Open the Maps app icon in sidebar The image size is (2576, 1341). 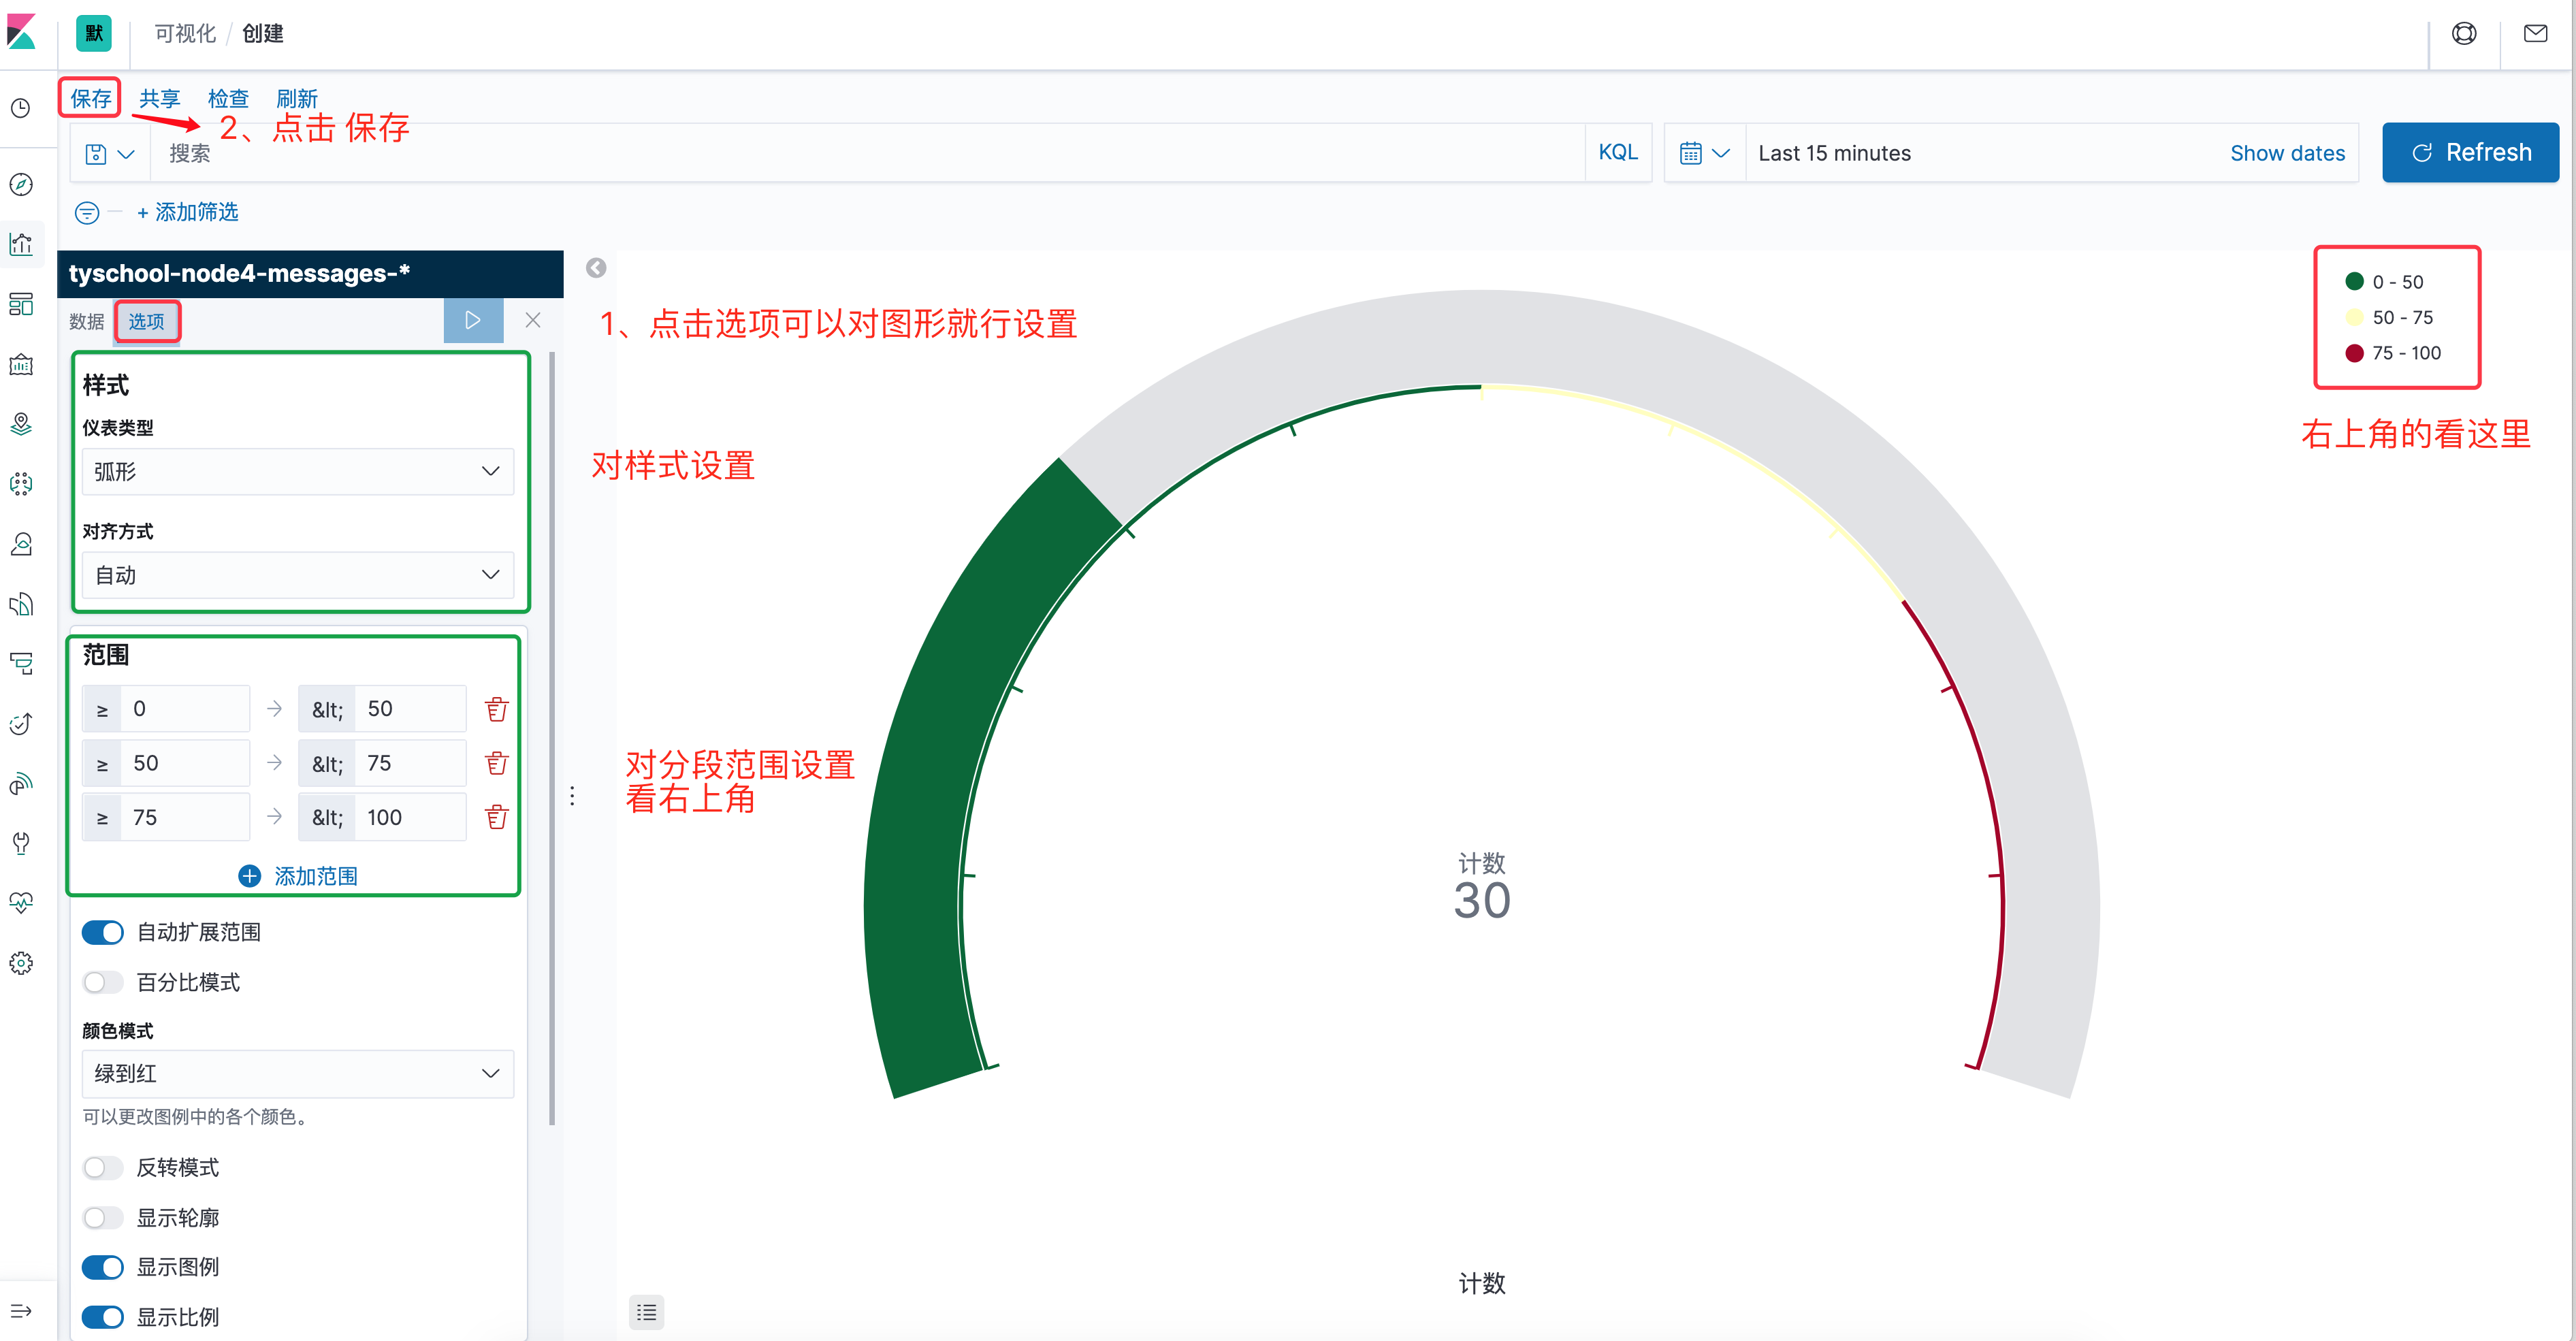coord(21,424)
